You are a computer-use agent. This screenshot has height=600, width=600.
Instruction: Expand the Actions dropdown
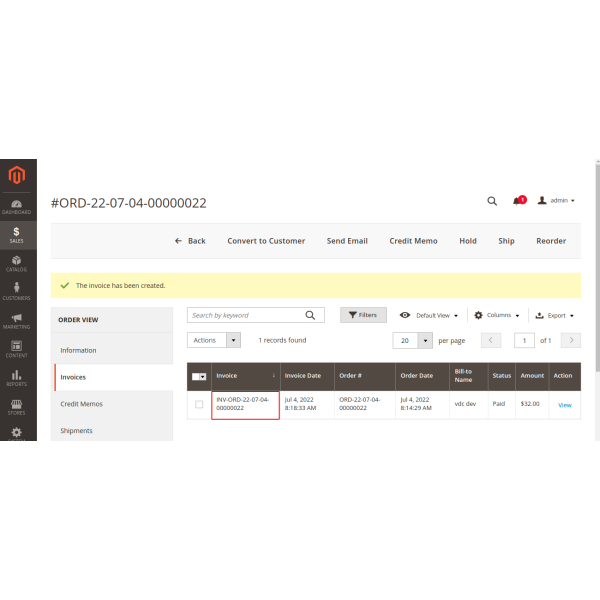[214, 340]
